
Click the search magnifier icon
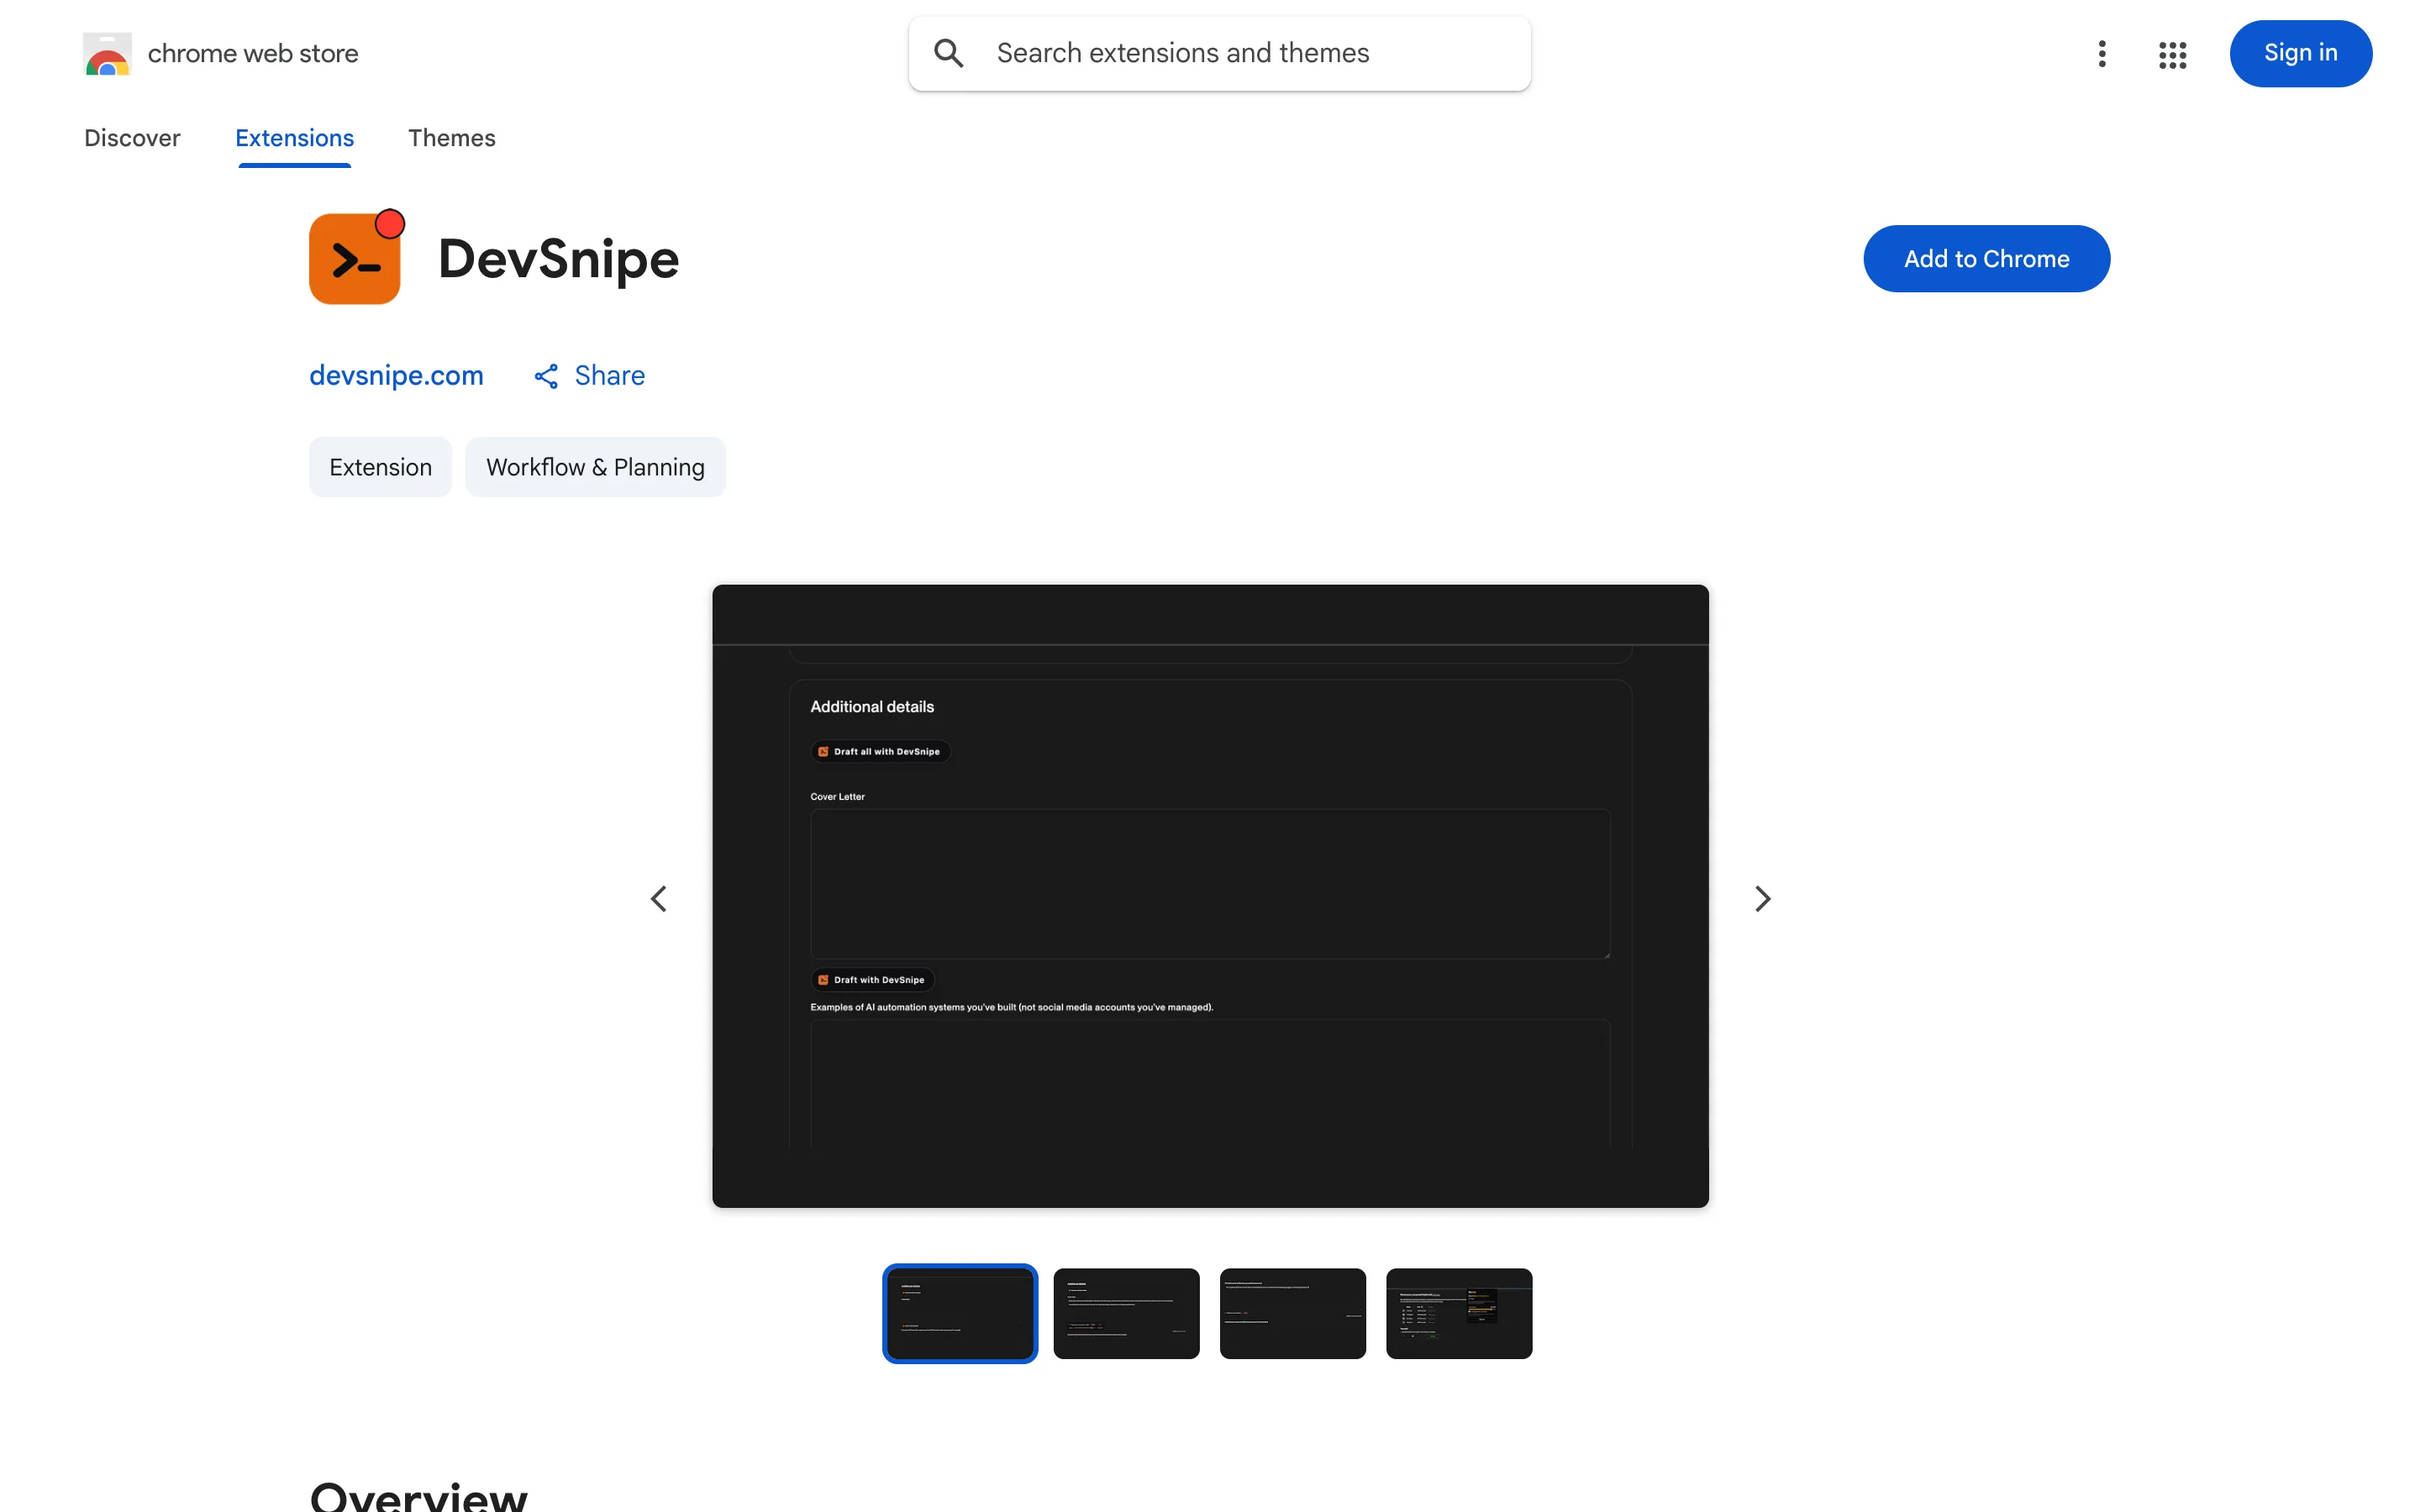tap(948, 53)
